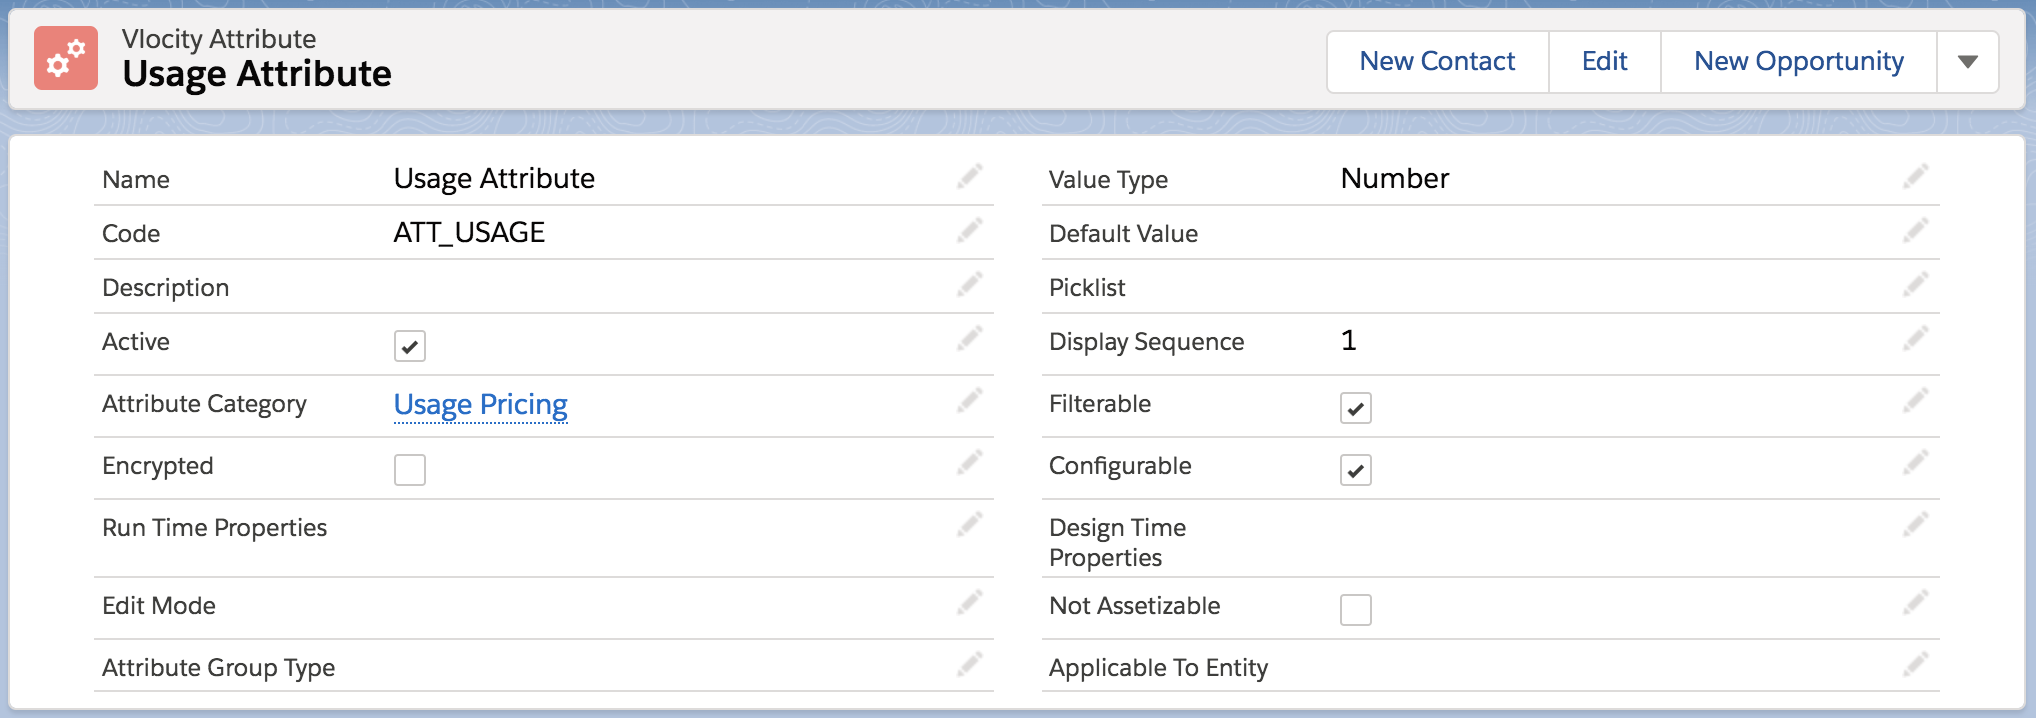Edit Not Assetizable pencil icon
Screen dimensions: 2036x718
coord(1915,603)
